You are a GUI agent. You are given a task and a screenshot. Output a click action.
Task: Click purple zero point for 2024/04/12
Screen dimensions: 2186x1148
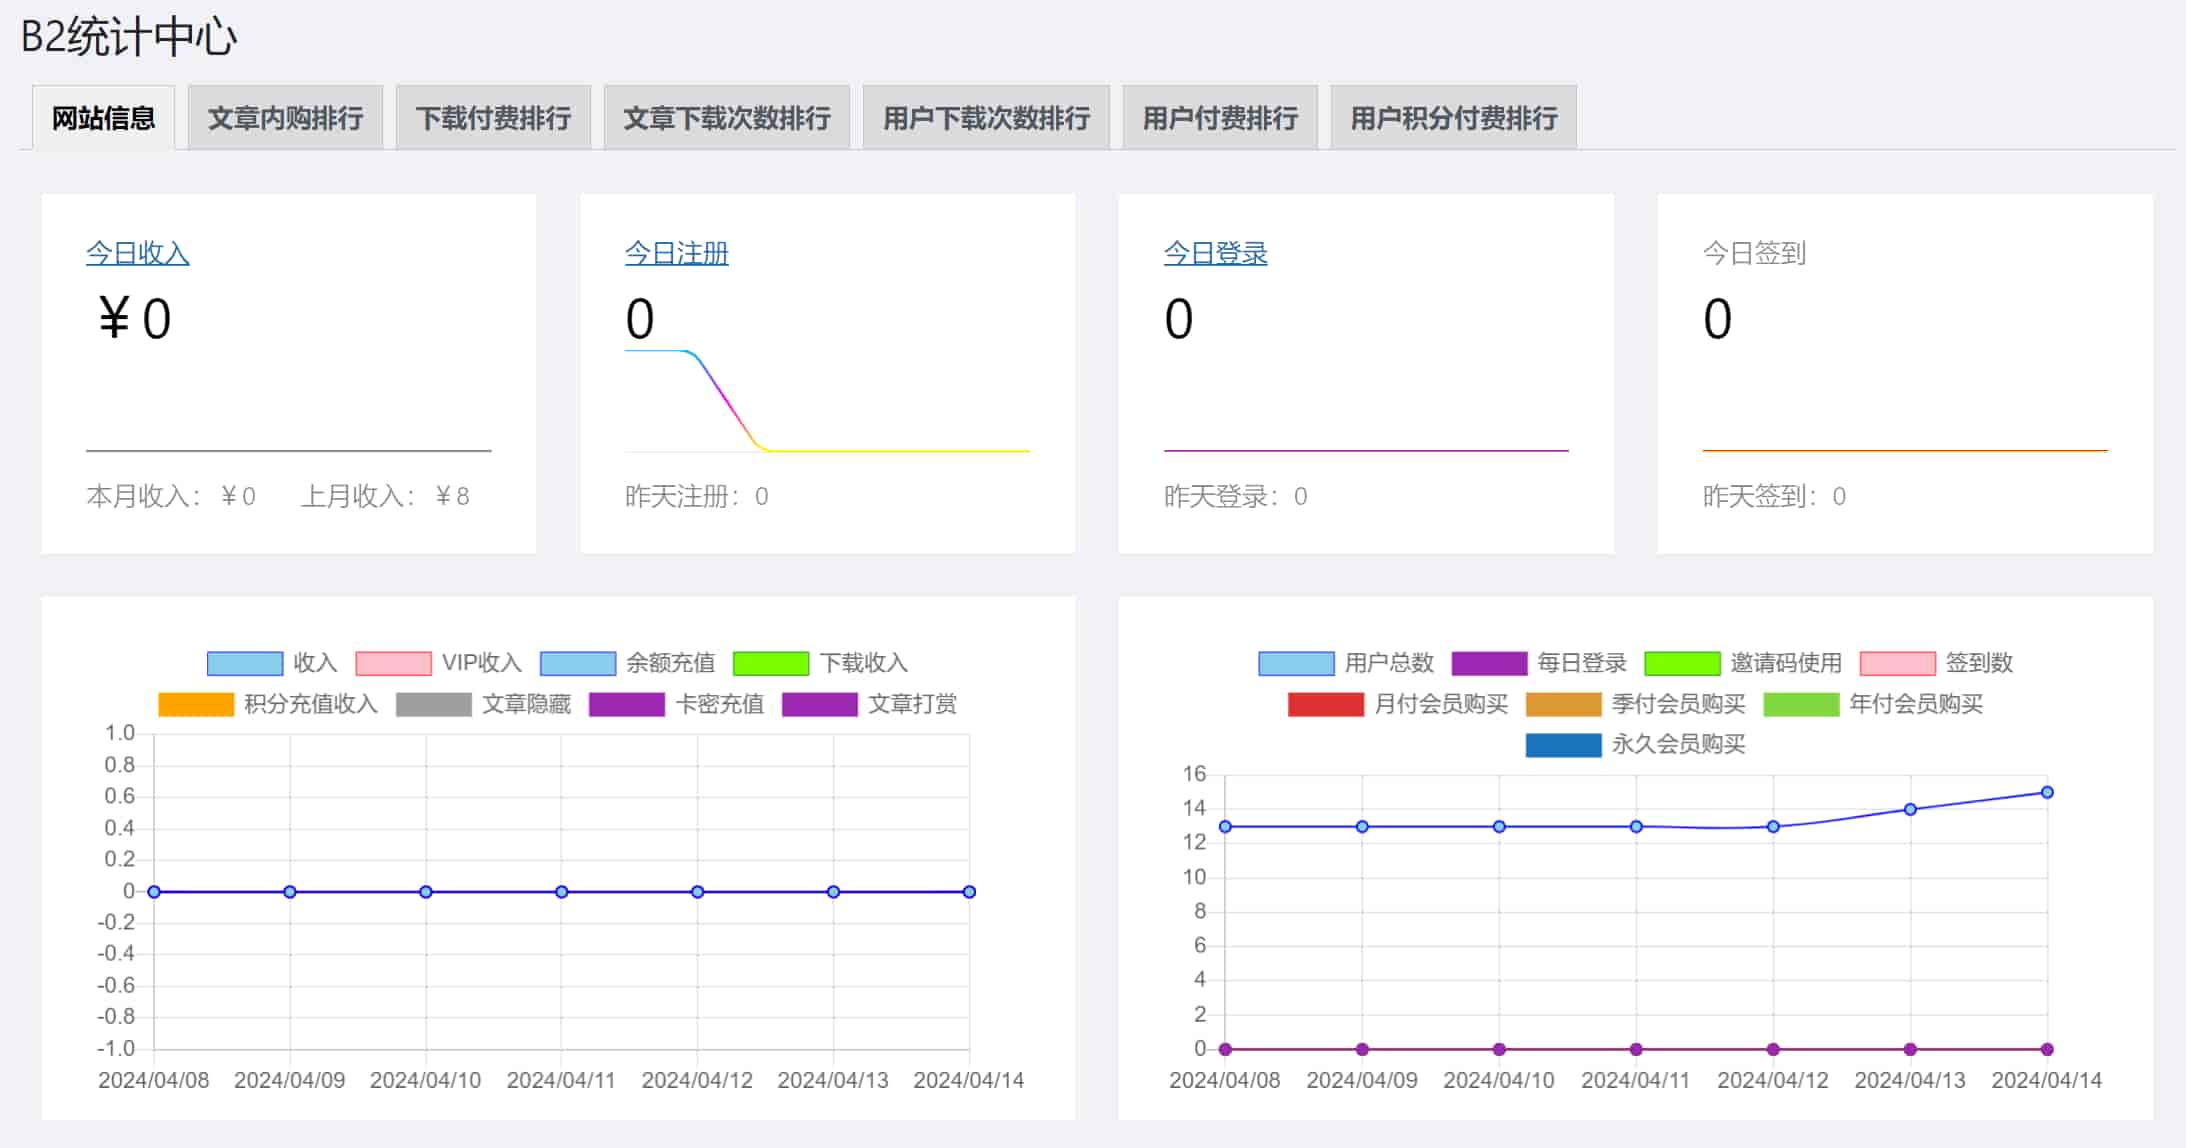pos(1773,1049)
